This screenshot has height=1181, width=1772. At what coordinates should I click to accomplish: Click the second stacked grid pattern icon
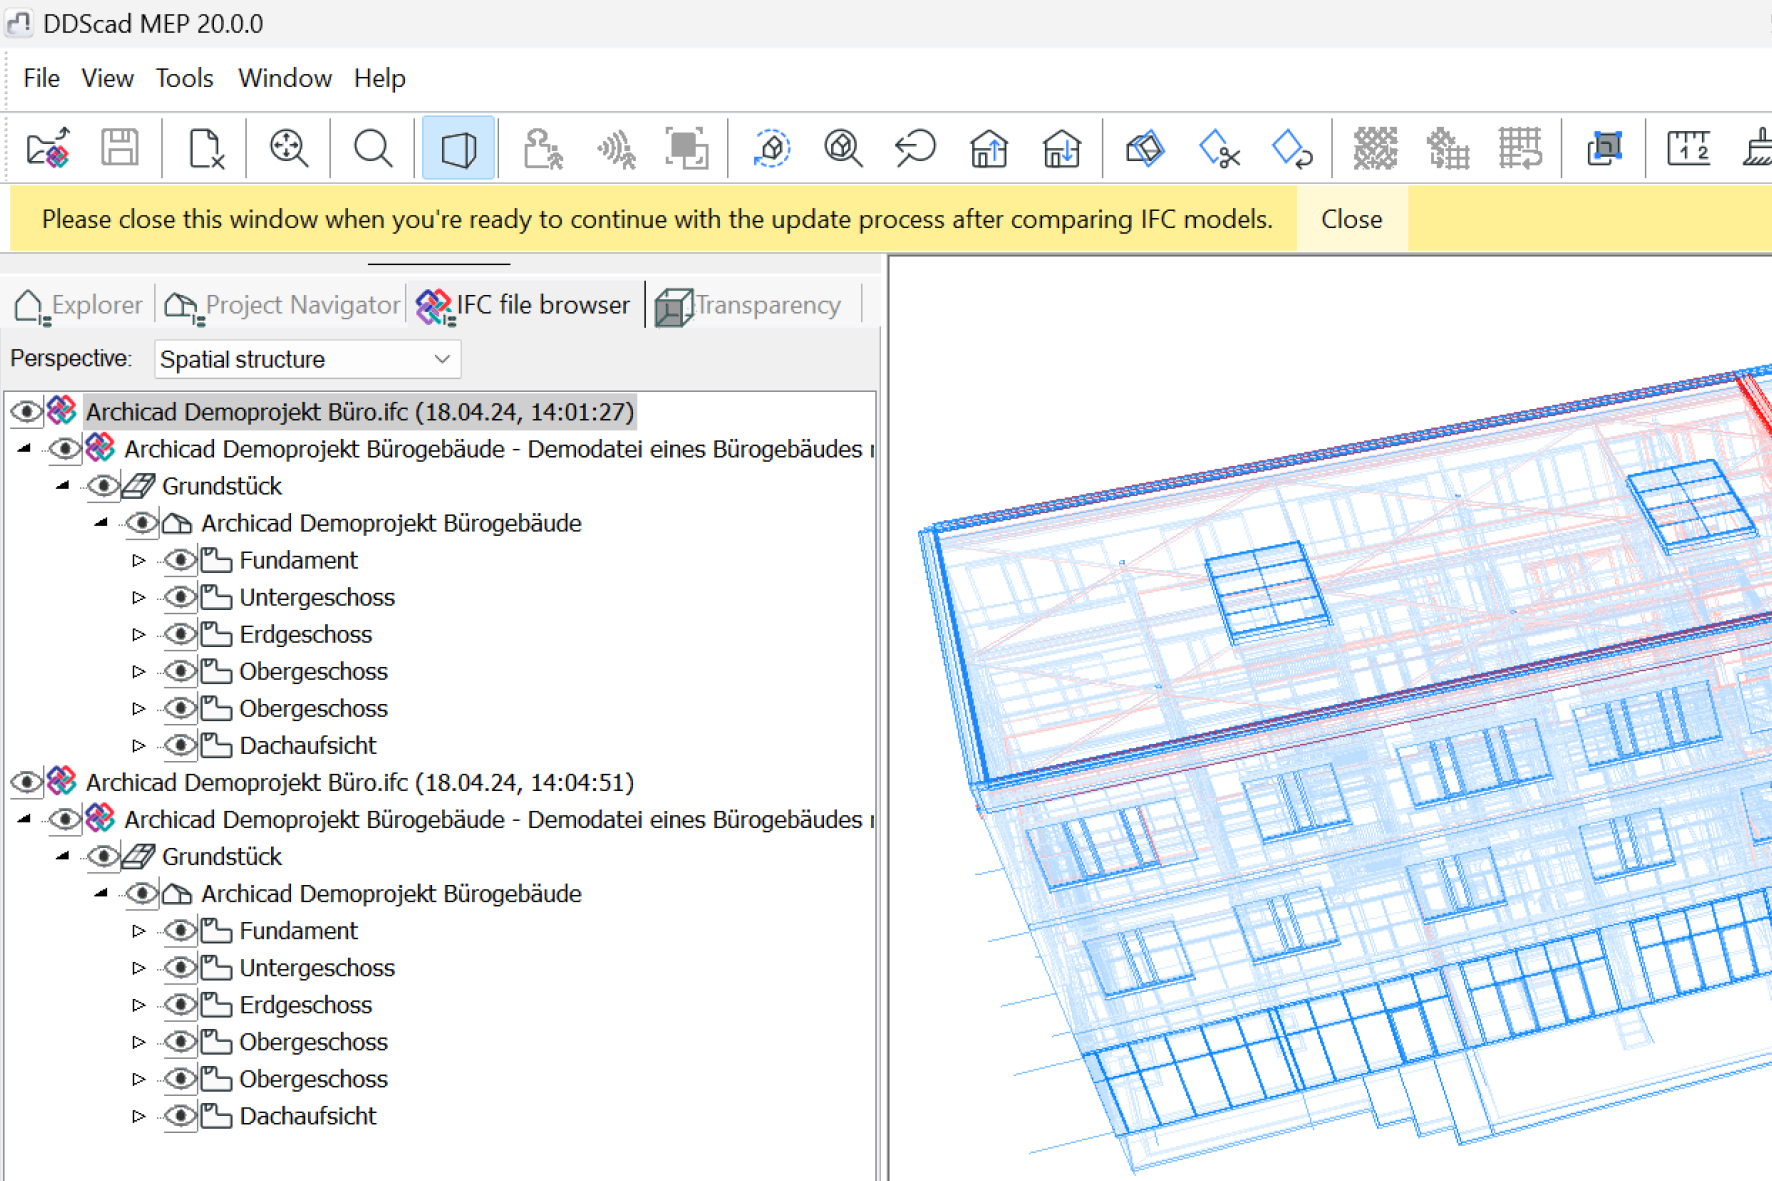(x=1447, y=149)
